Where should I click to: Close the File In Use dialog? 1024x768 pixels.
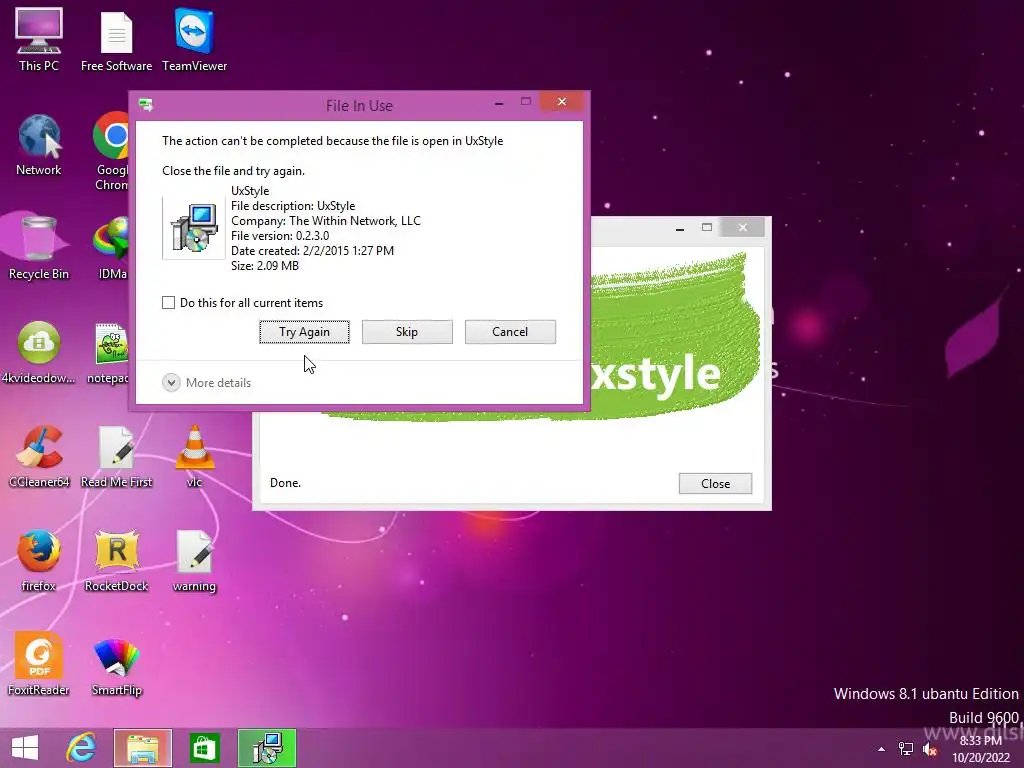[562, 102]
